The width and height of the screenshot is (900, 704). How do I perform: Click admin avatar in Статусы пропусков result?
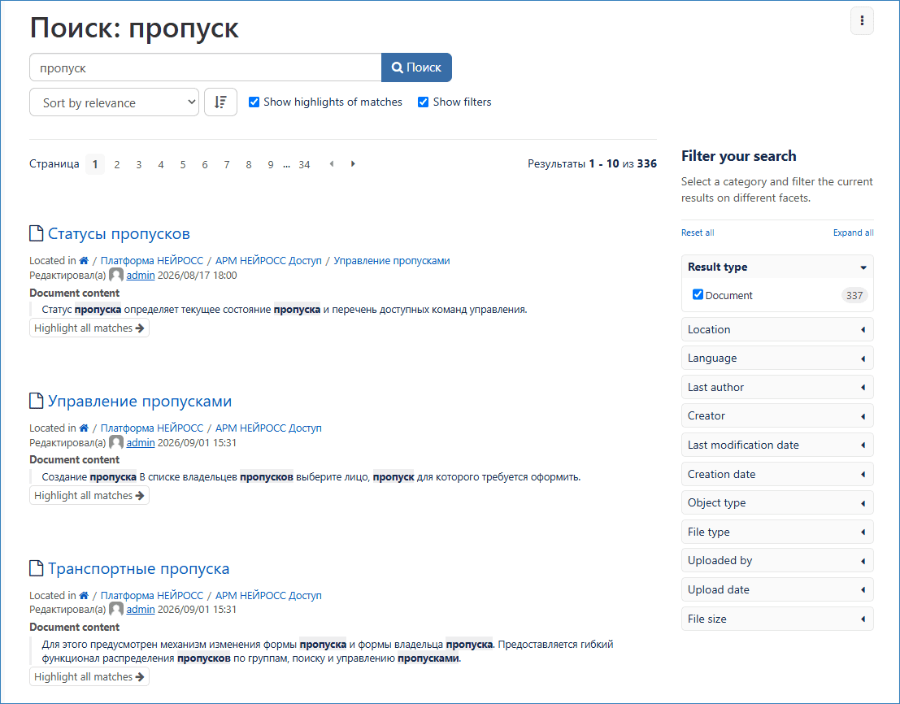(x=117, y=275)
